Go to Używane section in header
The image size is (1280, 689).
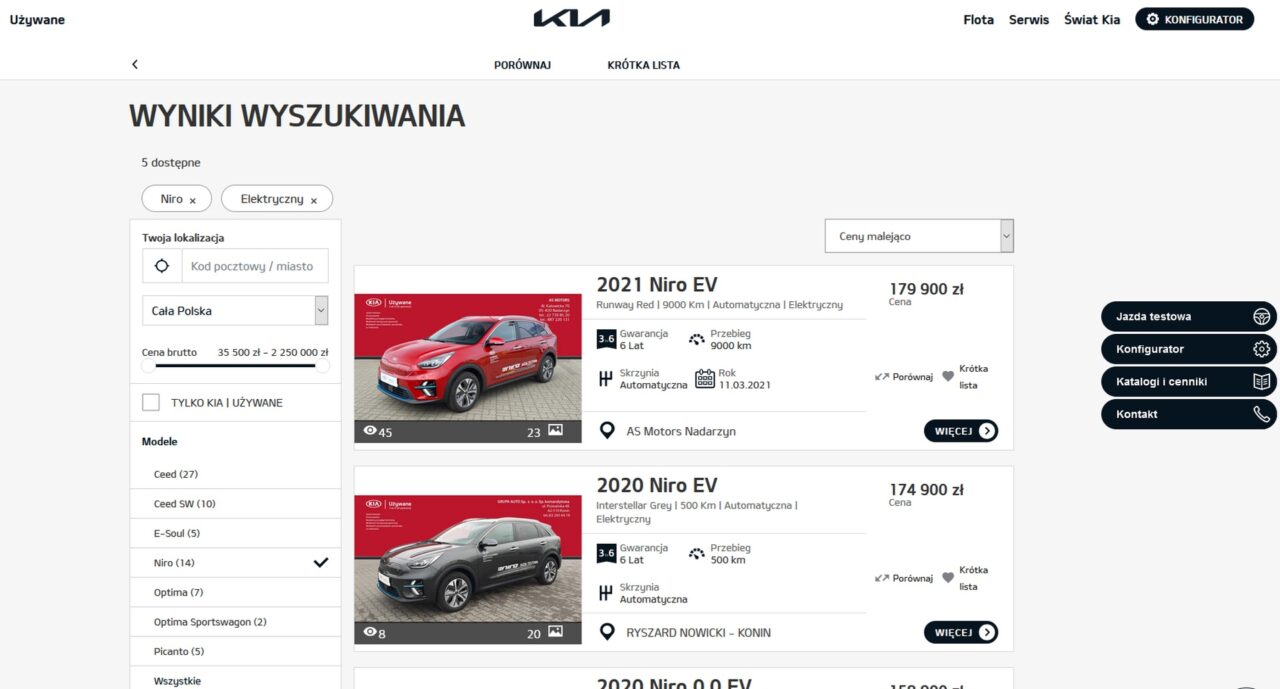click(37, 20)
